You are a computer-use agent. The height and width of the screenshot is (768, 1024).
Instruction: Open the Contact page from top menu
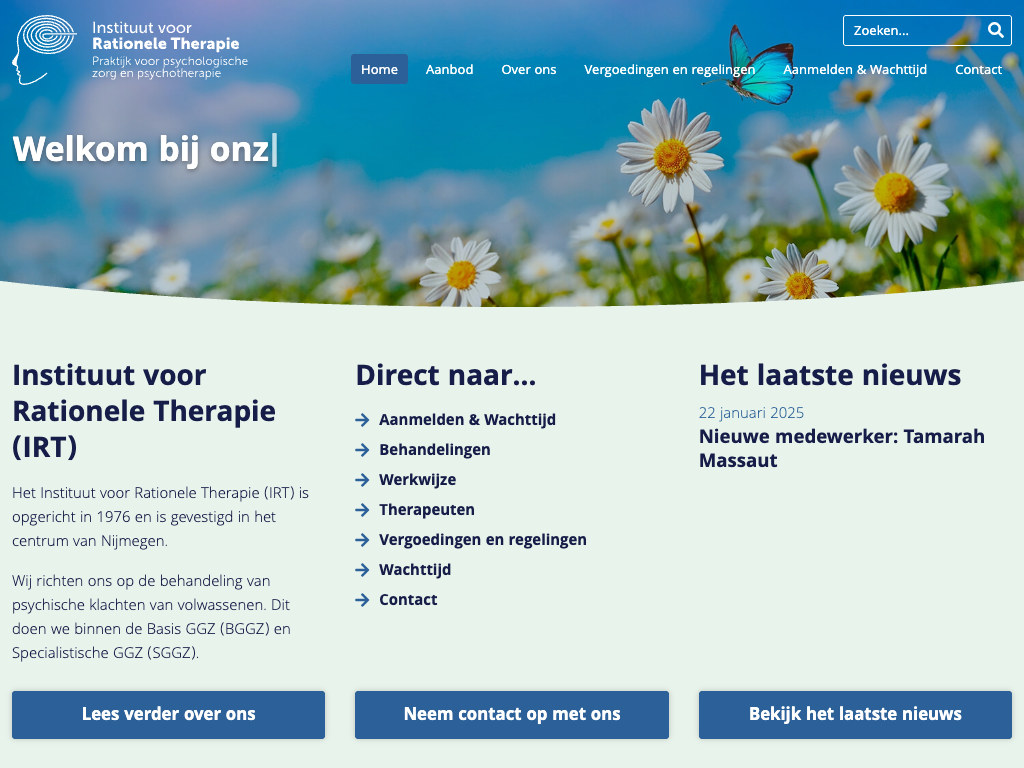click(978, 69)
